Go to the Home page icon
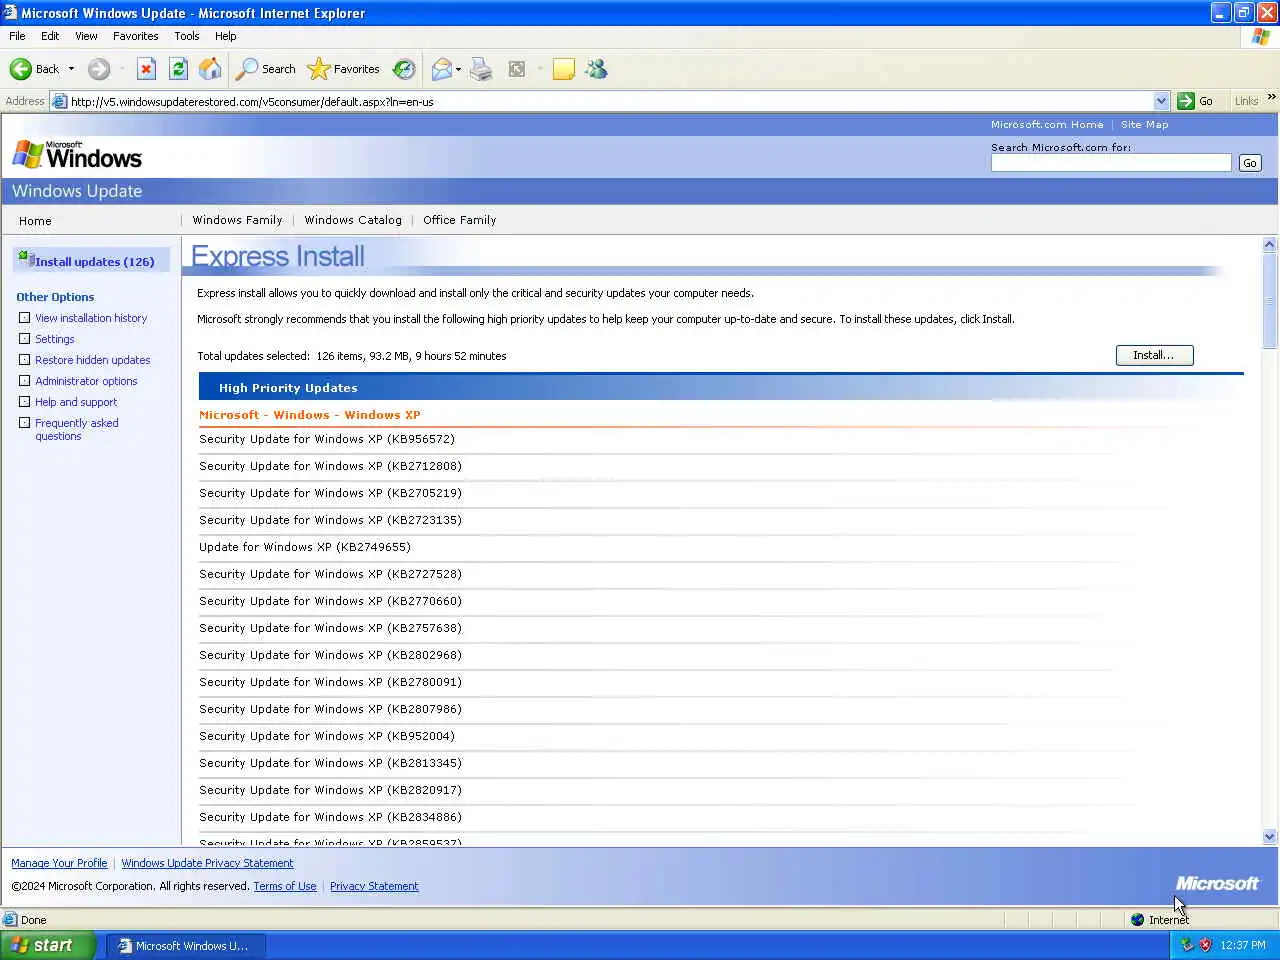The image size is (1280, 960). (210, 69)
